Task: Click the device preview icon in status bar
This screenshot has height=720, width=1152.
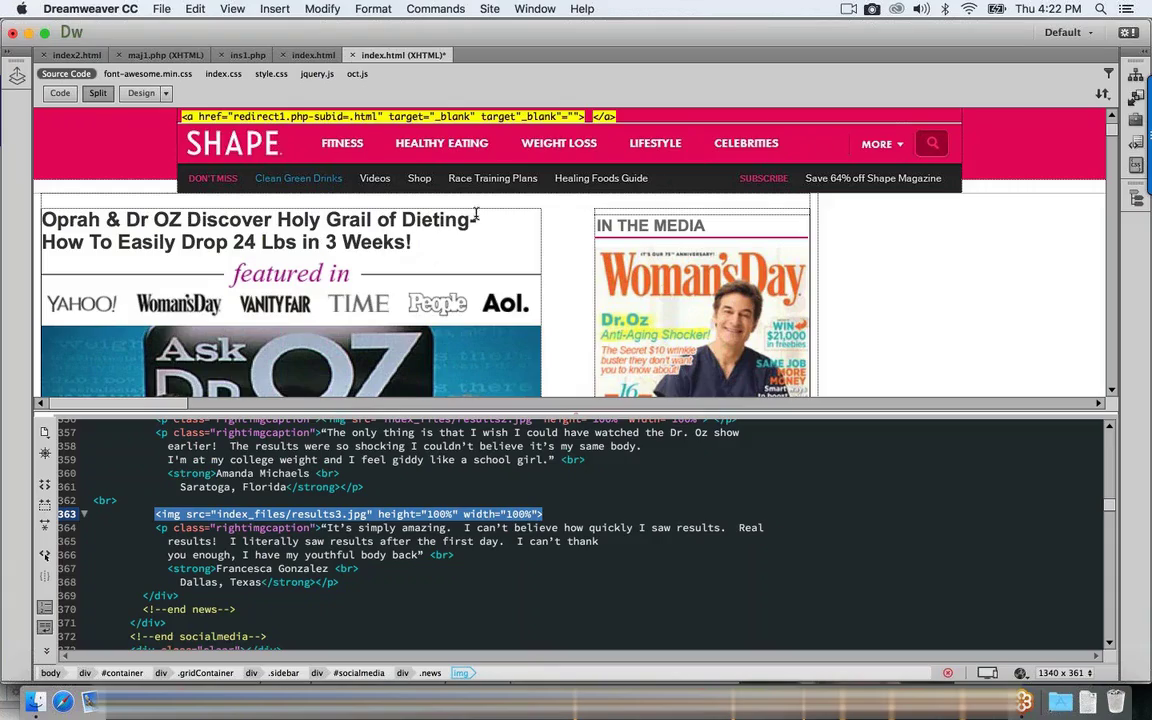Action: click(987, 673)
